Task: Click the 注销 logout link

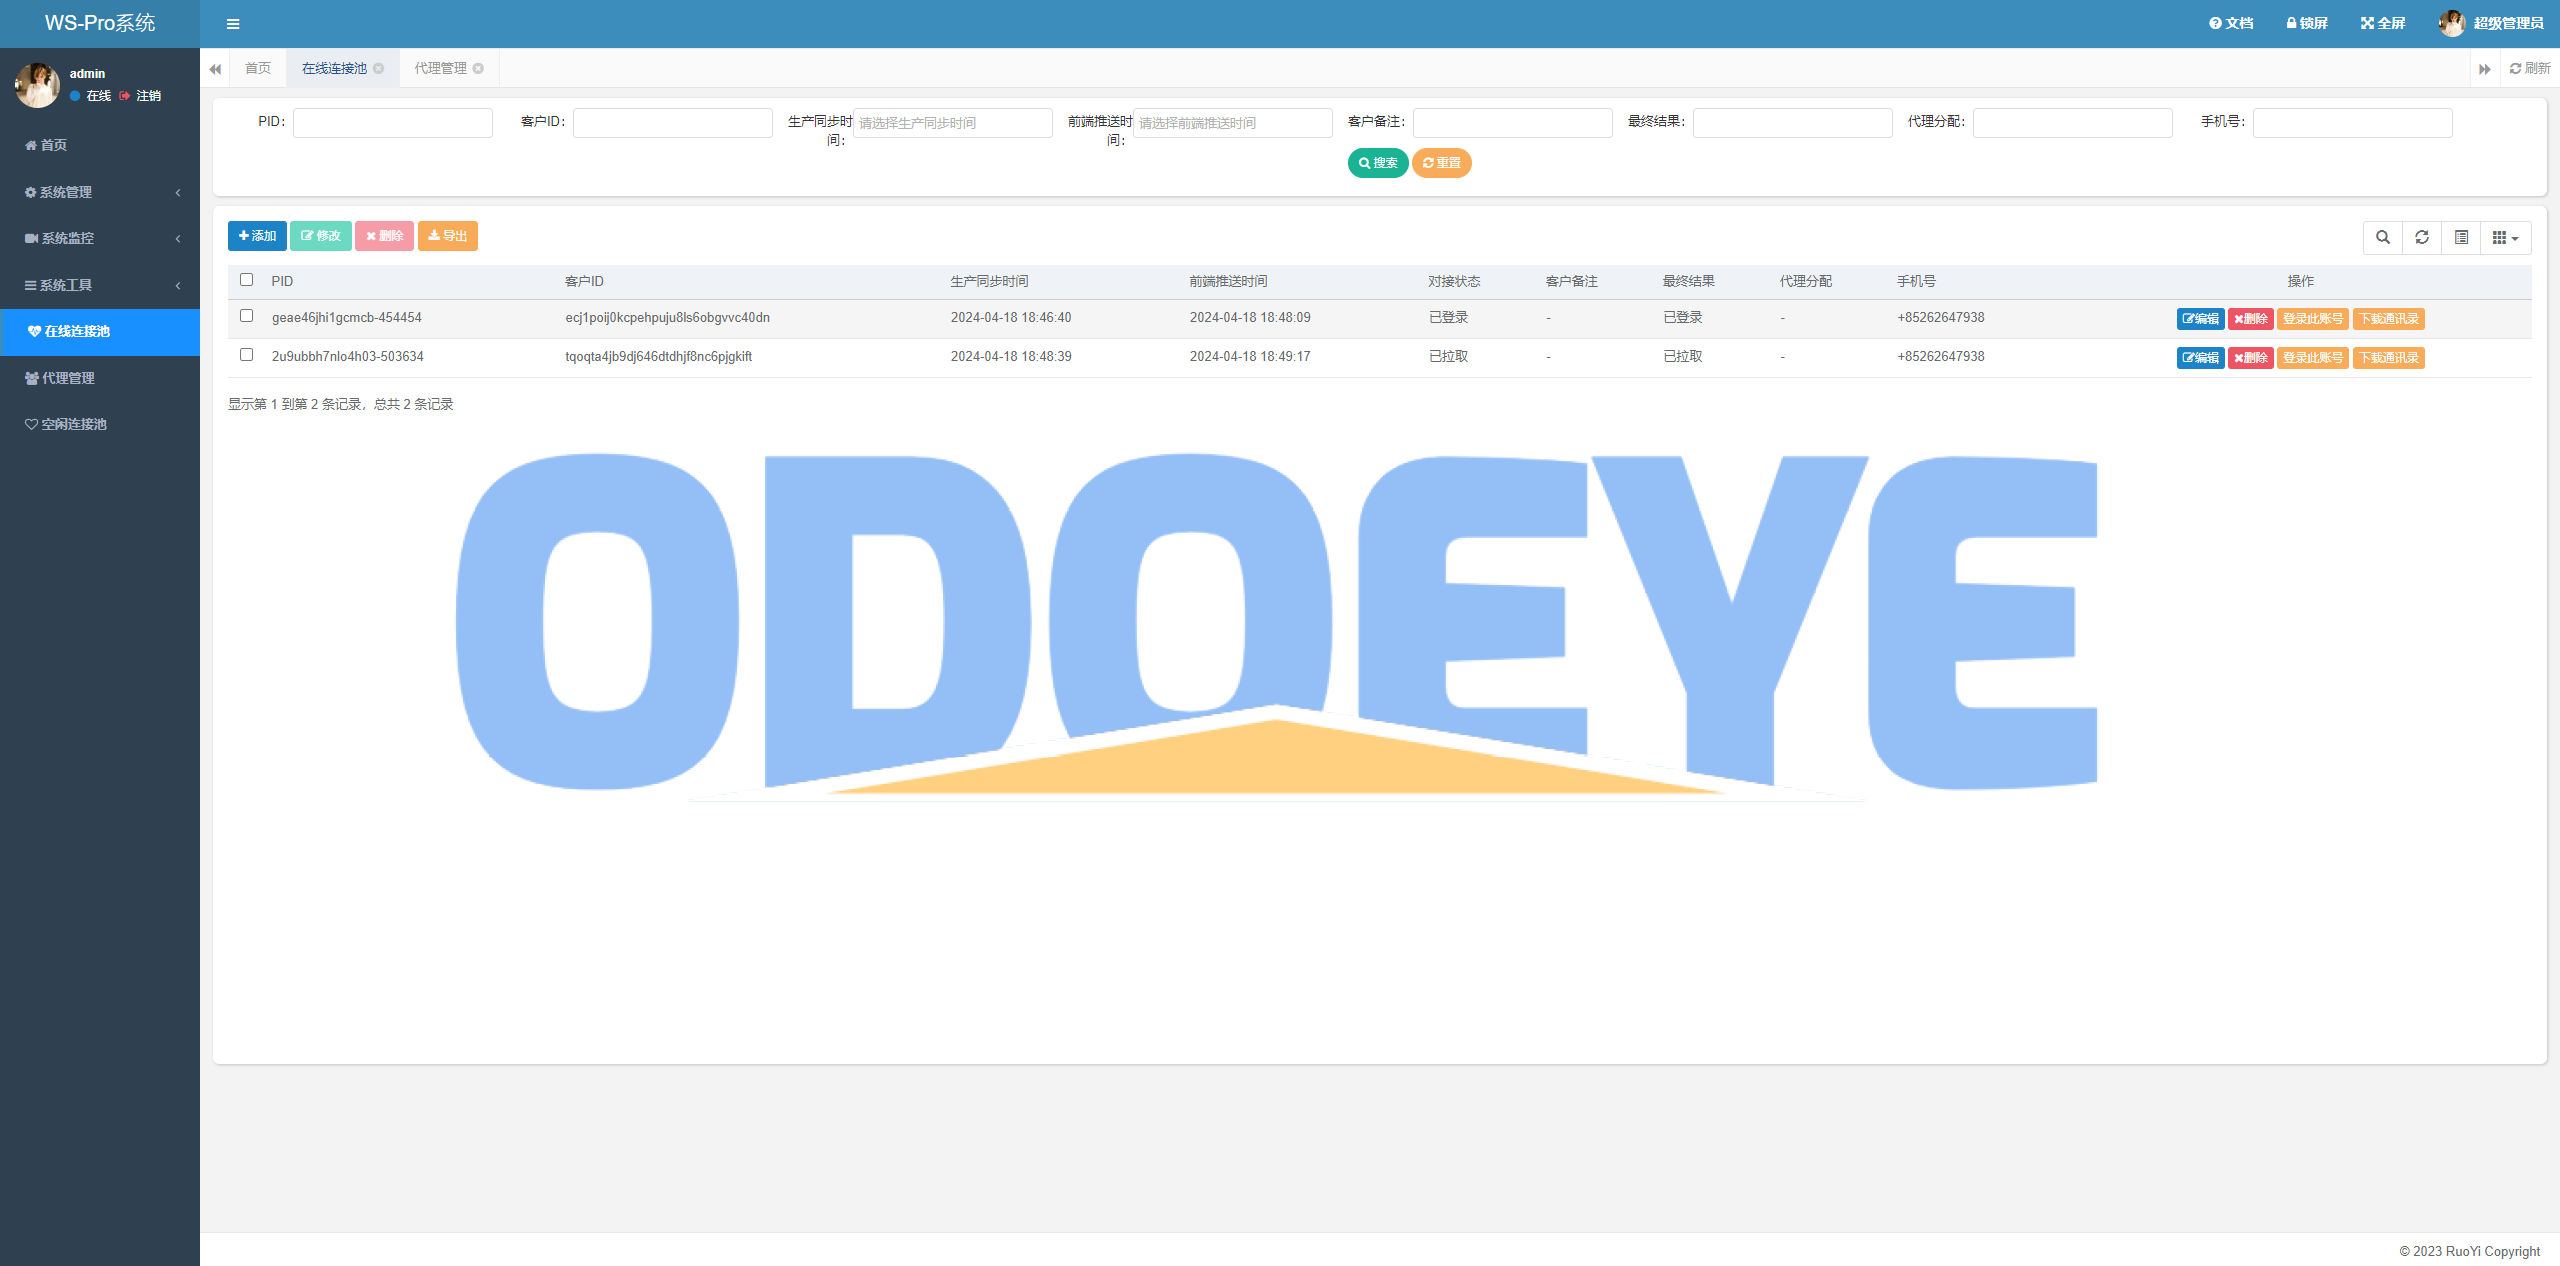Action: pyautogui.click(x=140, y=96)
